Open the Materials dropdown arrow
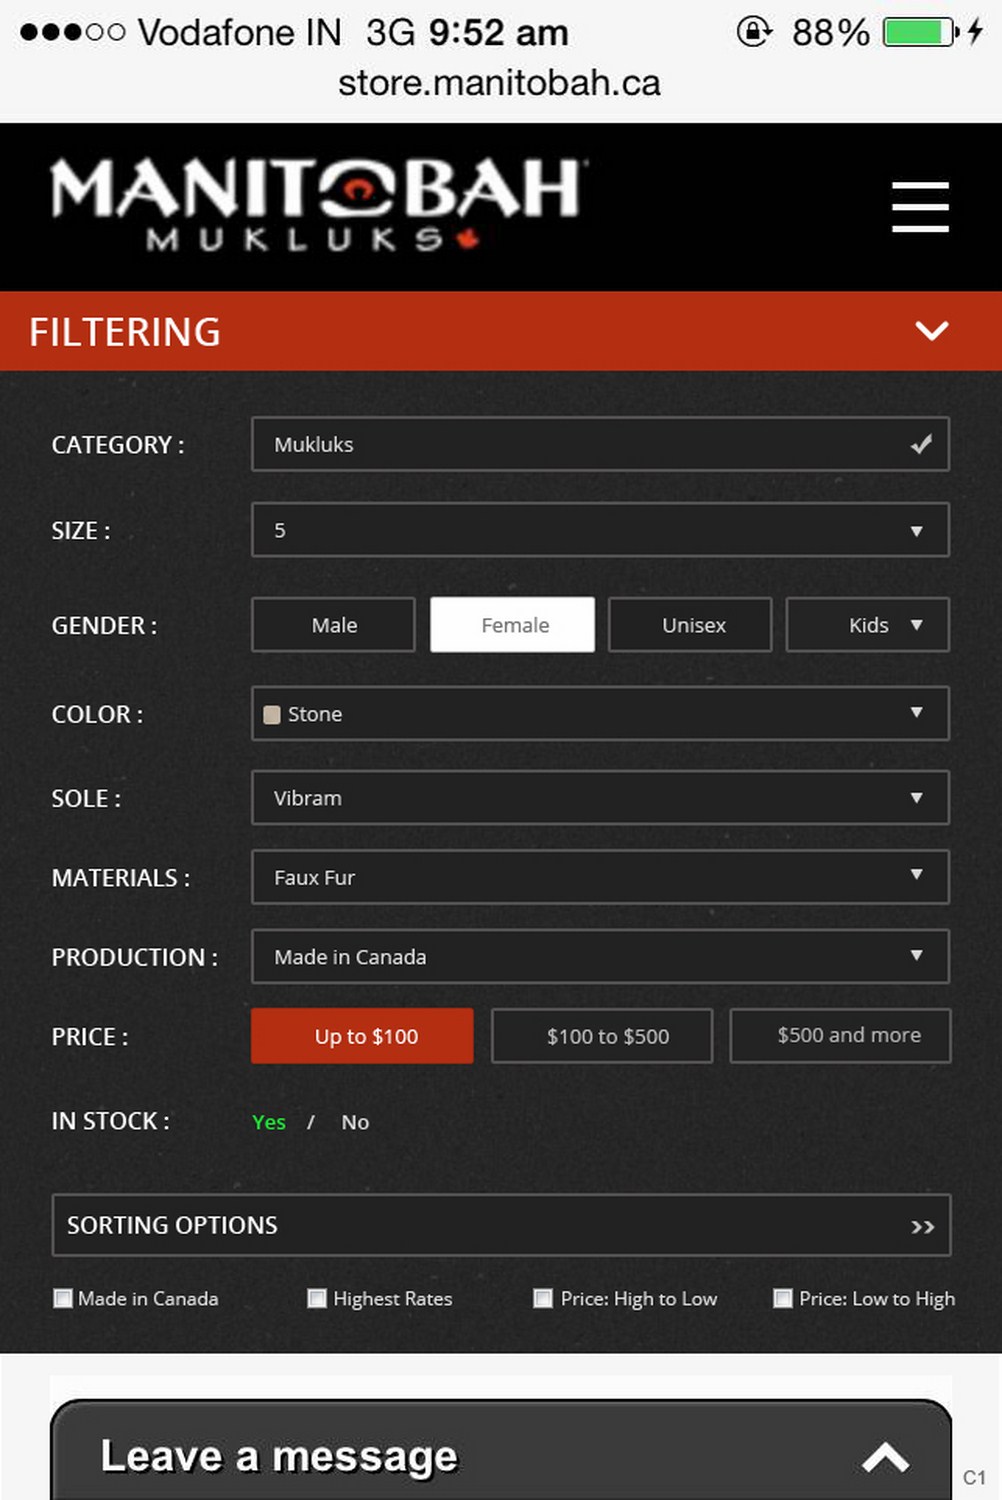The width and height of the screenshot is (1002, 1500). [916, 876]
